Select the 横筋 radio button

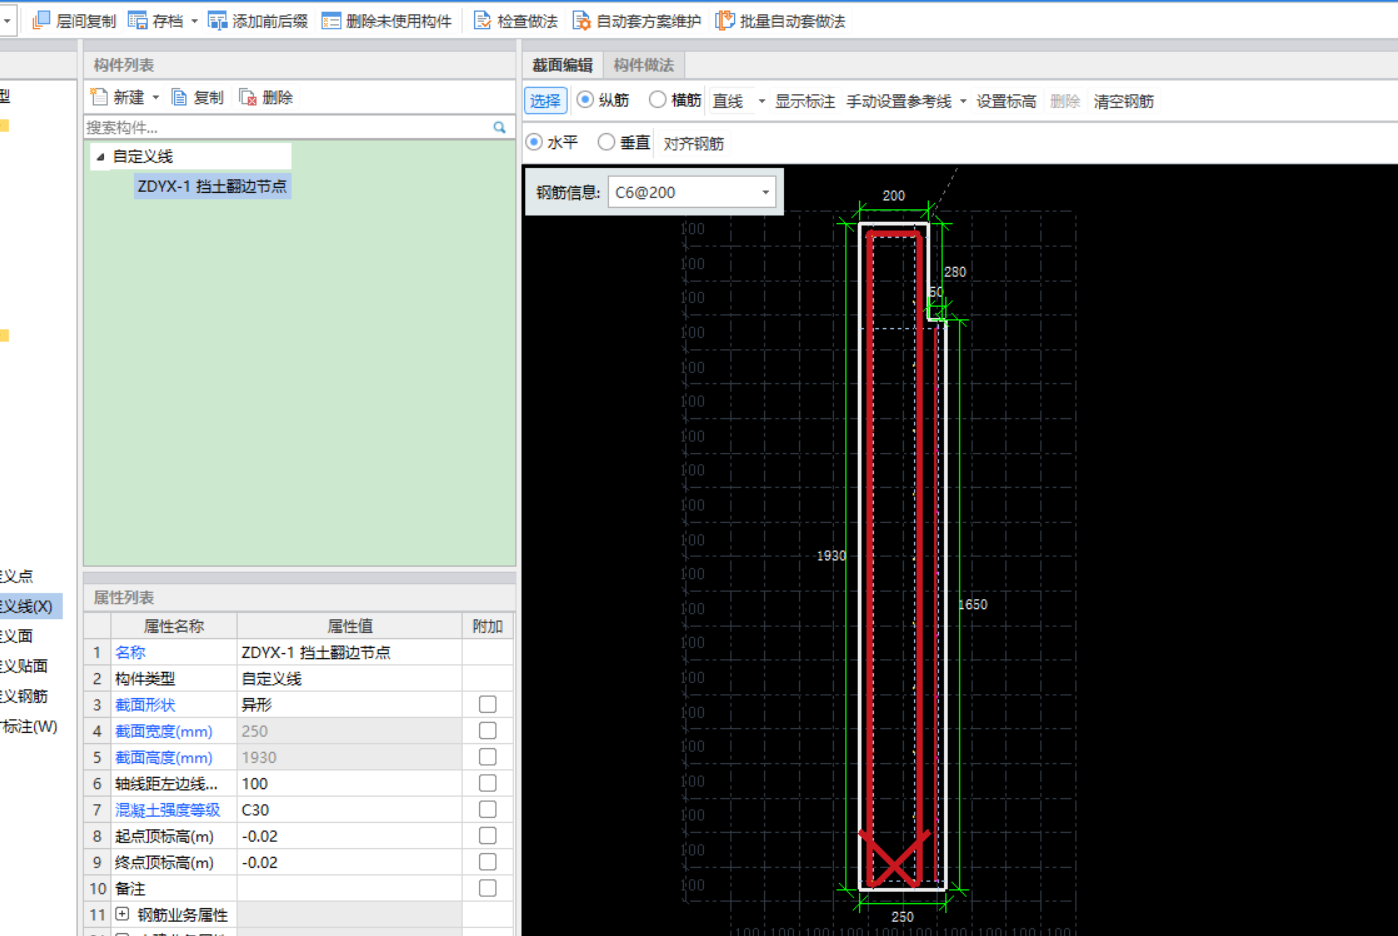[657, 100]
